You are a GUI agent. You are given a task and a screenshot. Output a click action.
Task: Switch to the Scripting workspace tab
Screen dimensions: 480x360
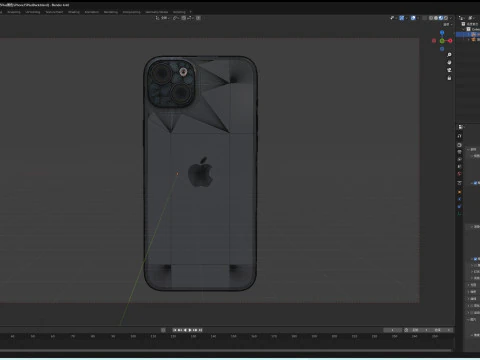[x=179, y=12]
